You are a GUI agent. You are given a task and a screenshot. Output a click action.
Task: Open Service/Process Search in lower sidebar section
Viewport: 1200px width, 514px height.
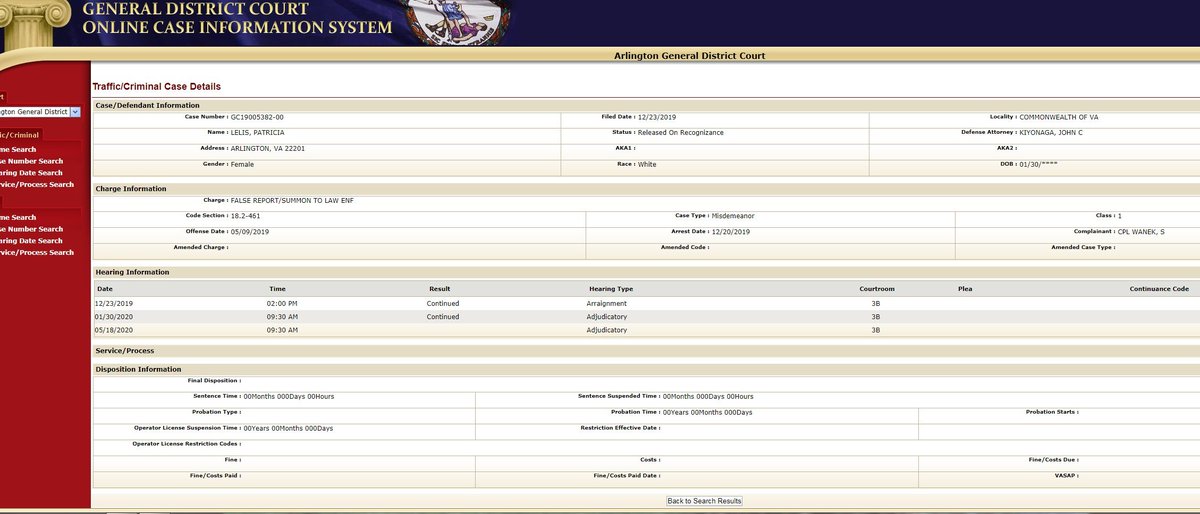(x=37, y=252)
